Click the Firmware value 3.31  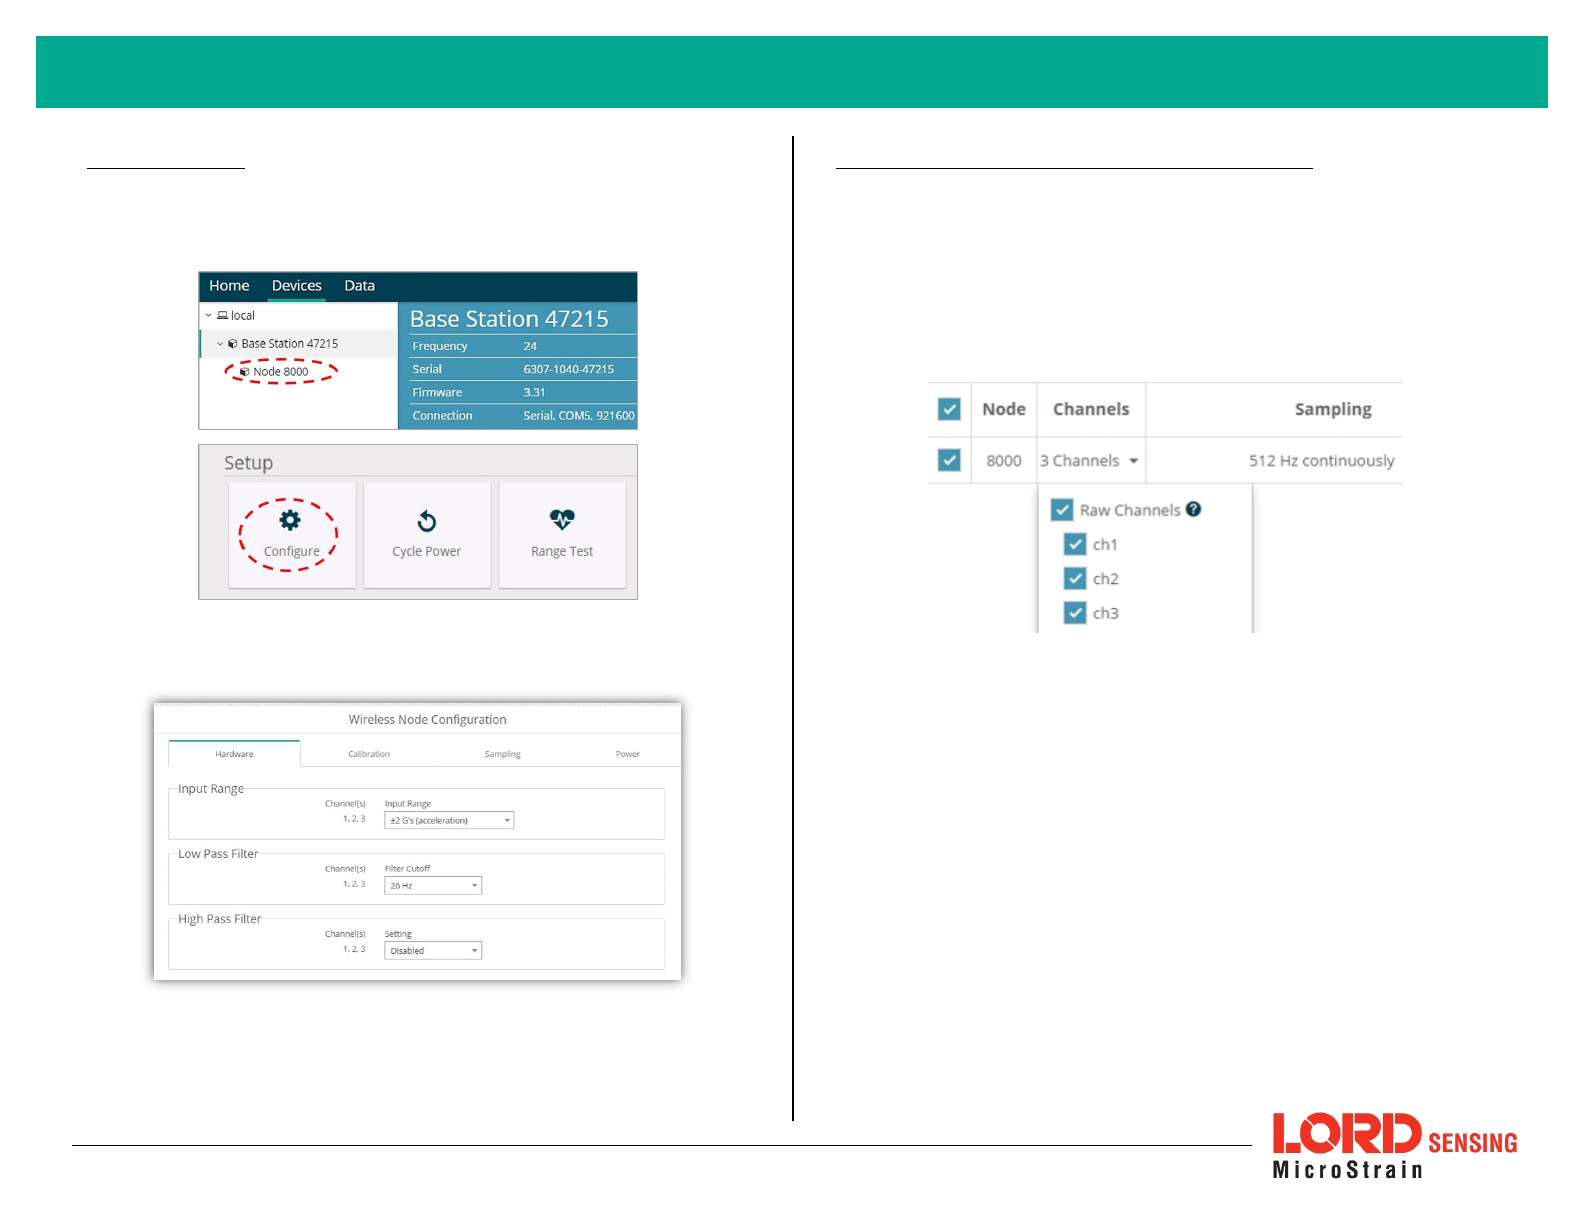coord(534,392)
